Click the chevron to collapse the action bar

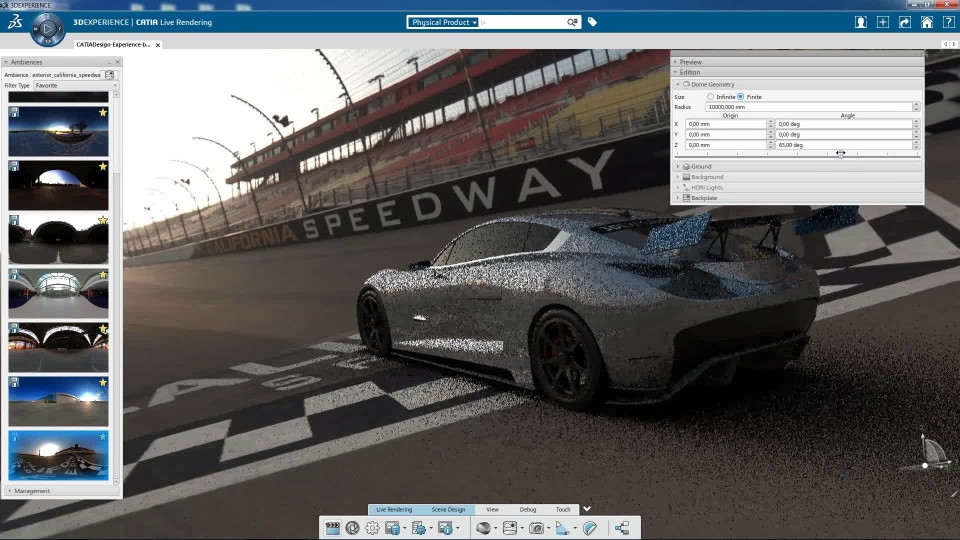(587, 509)
